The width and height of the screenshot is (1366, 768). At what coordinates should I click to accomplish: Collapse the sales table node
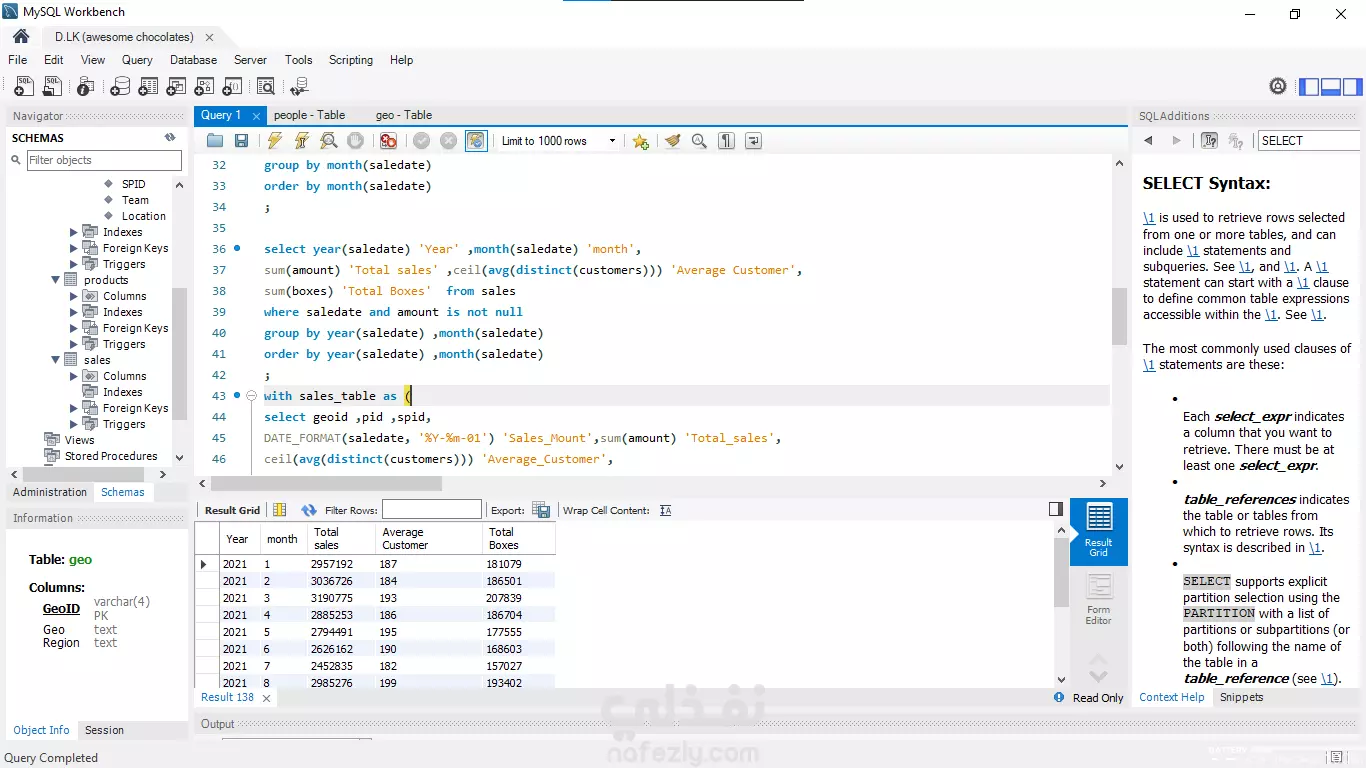click(x=56, y=360)
